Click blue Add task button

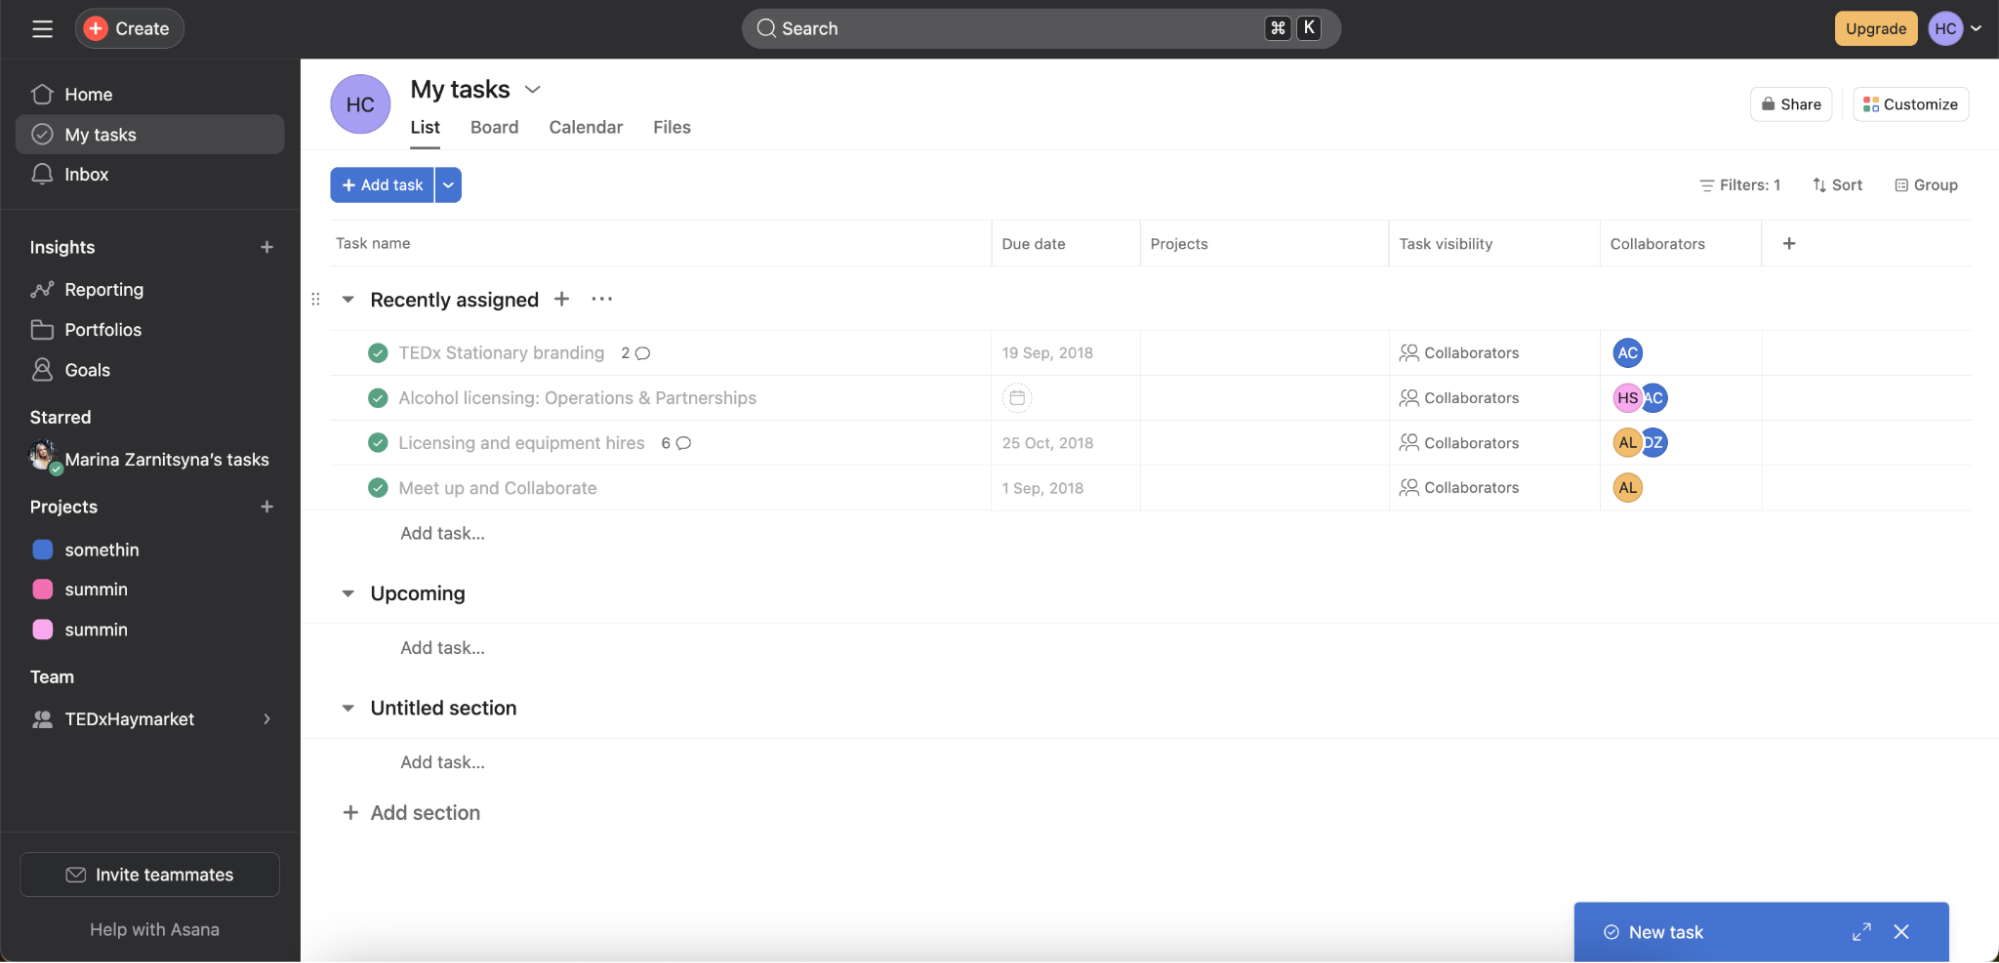(382, 185)
